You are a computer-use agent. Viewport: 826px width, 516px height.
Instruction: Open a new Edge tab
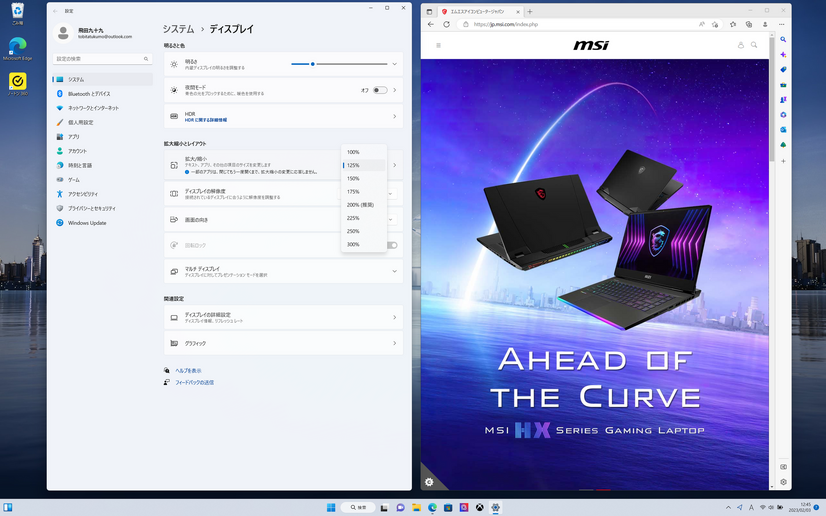529,12
